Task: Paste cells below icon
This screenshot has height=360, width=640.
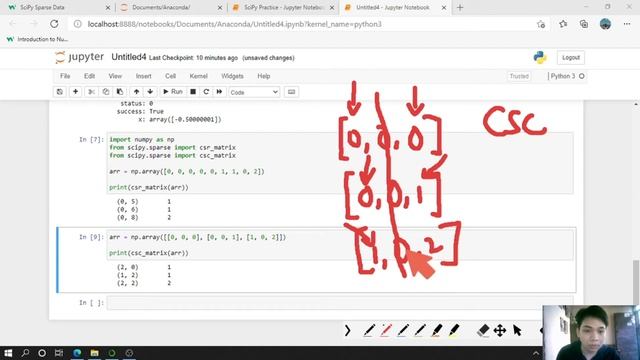Action: click(x=120, y=92)
